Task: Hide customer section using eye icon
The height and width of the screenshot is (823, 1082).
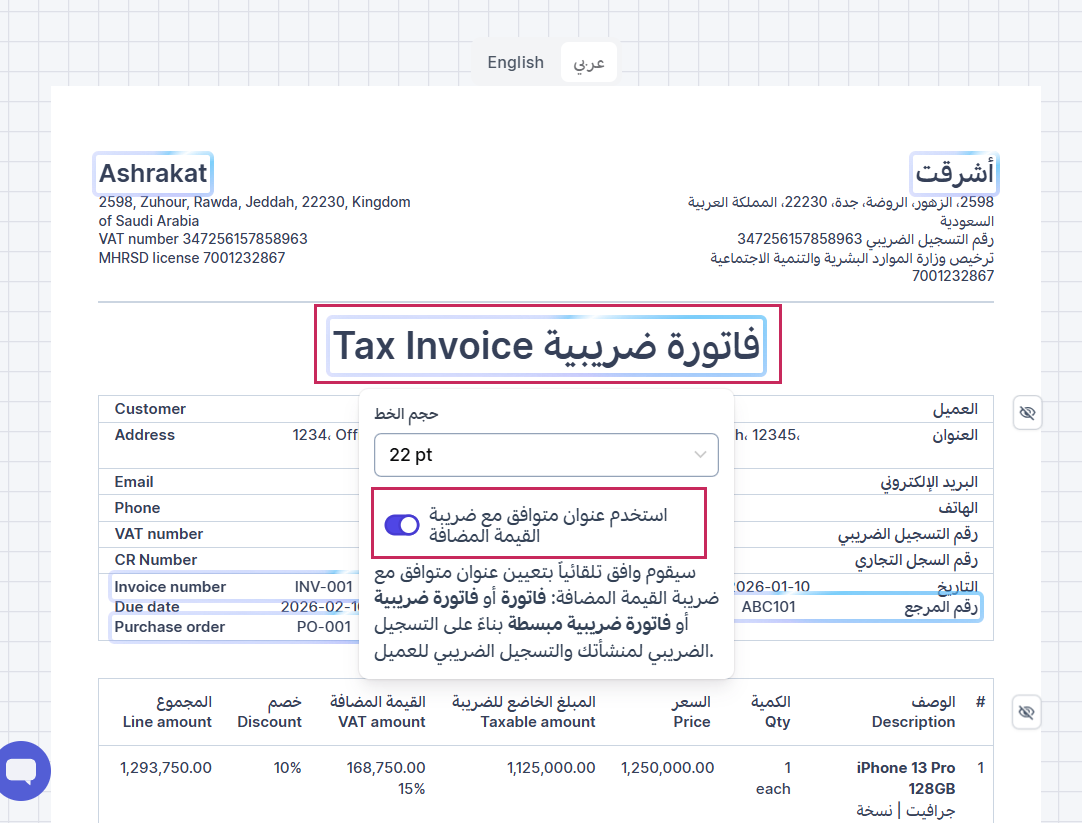Action: point(1028,412)
